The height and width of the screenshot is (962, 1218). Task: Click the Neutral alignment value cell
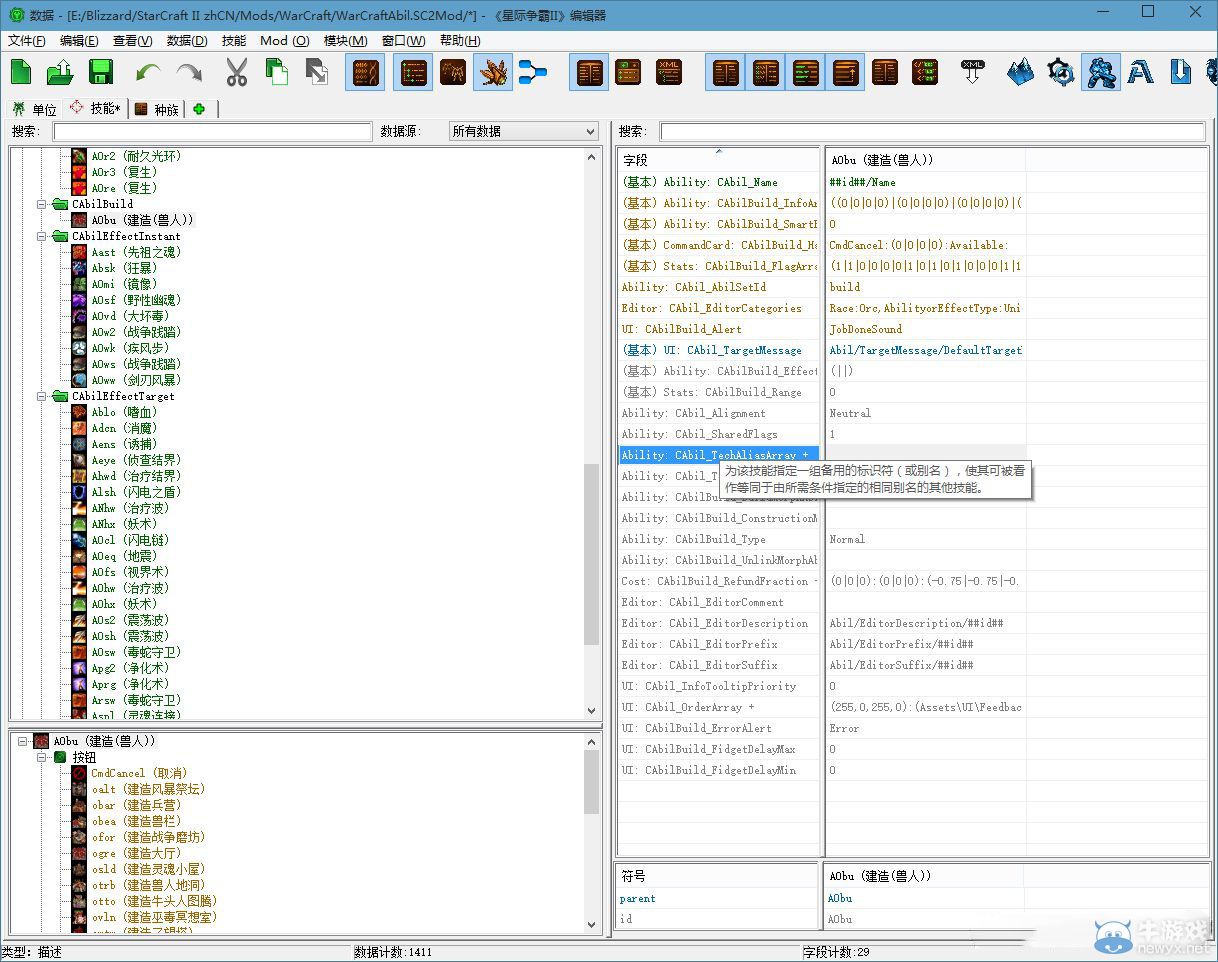click(925, 413)
